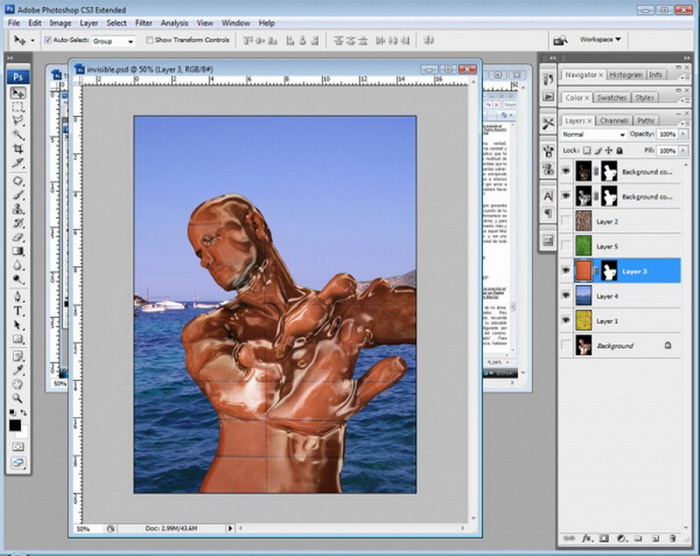Select the Lasso tool

click(18, 121)
